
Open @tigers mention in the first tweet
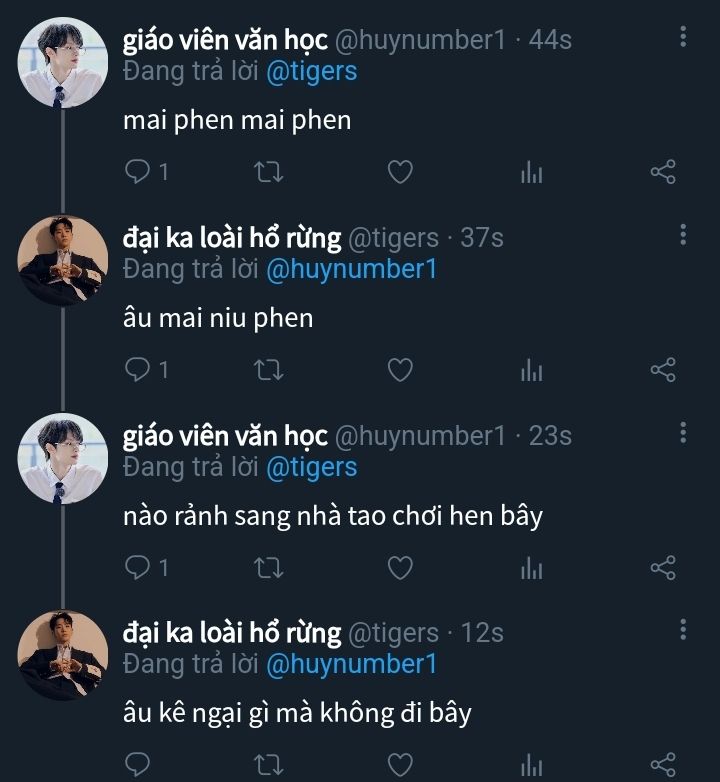(311, 72)
